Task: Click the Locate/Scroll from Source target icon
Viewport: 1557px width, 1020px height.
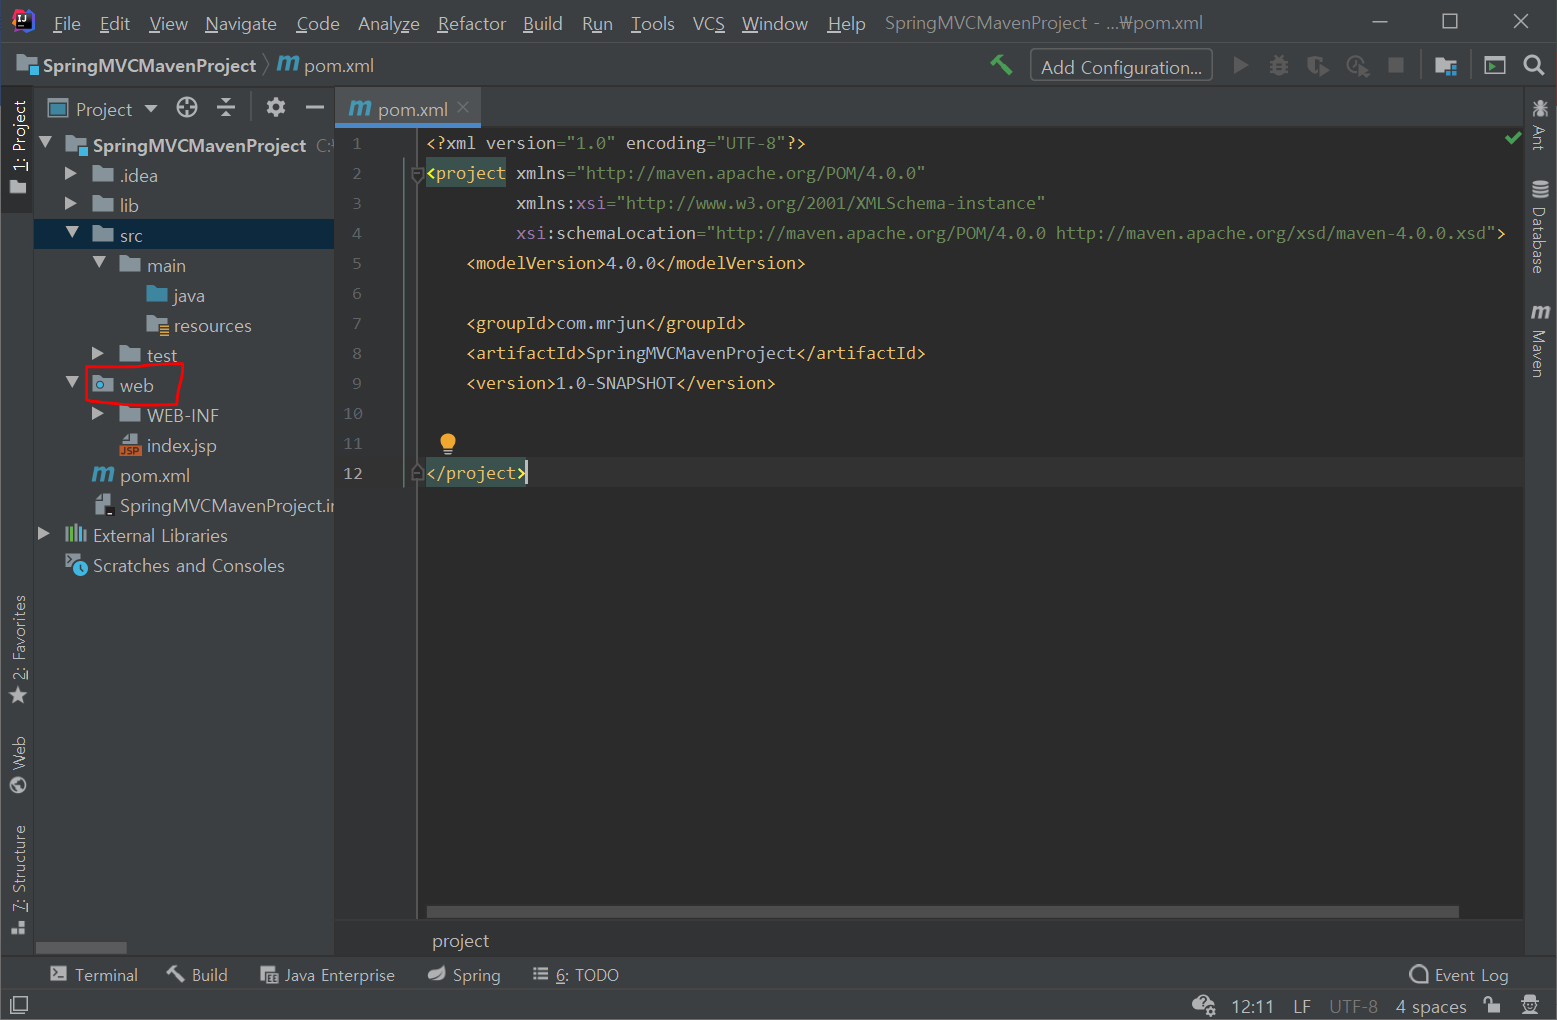Action: click(x=187, y=108)
